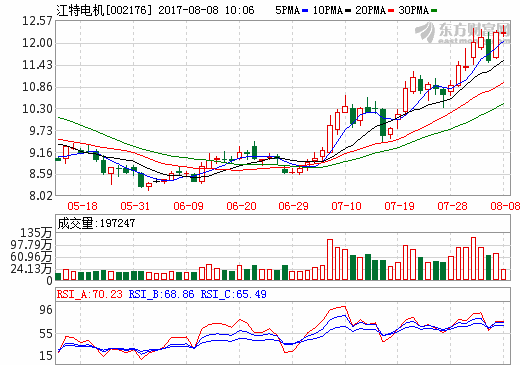The width and height of the screenshot is (520, 365).
Task: Click price axis label 8.02
Action: 41,196
